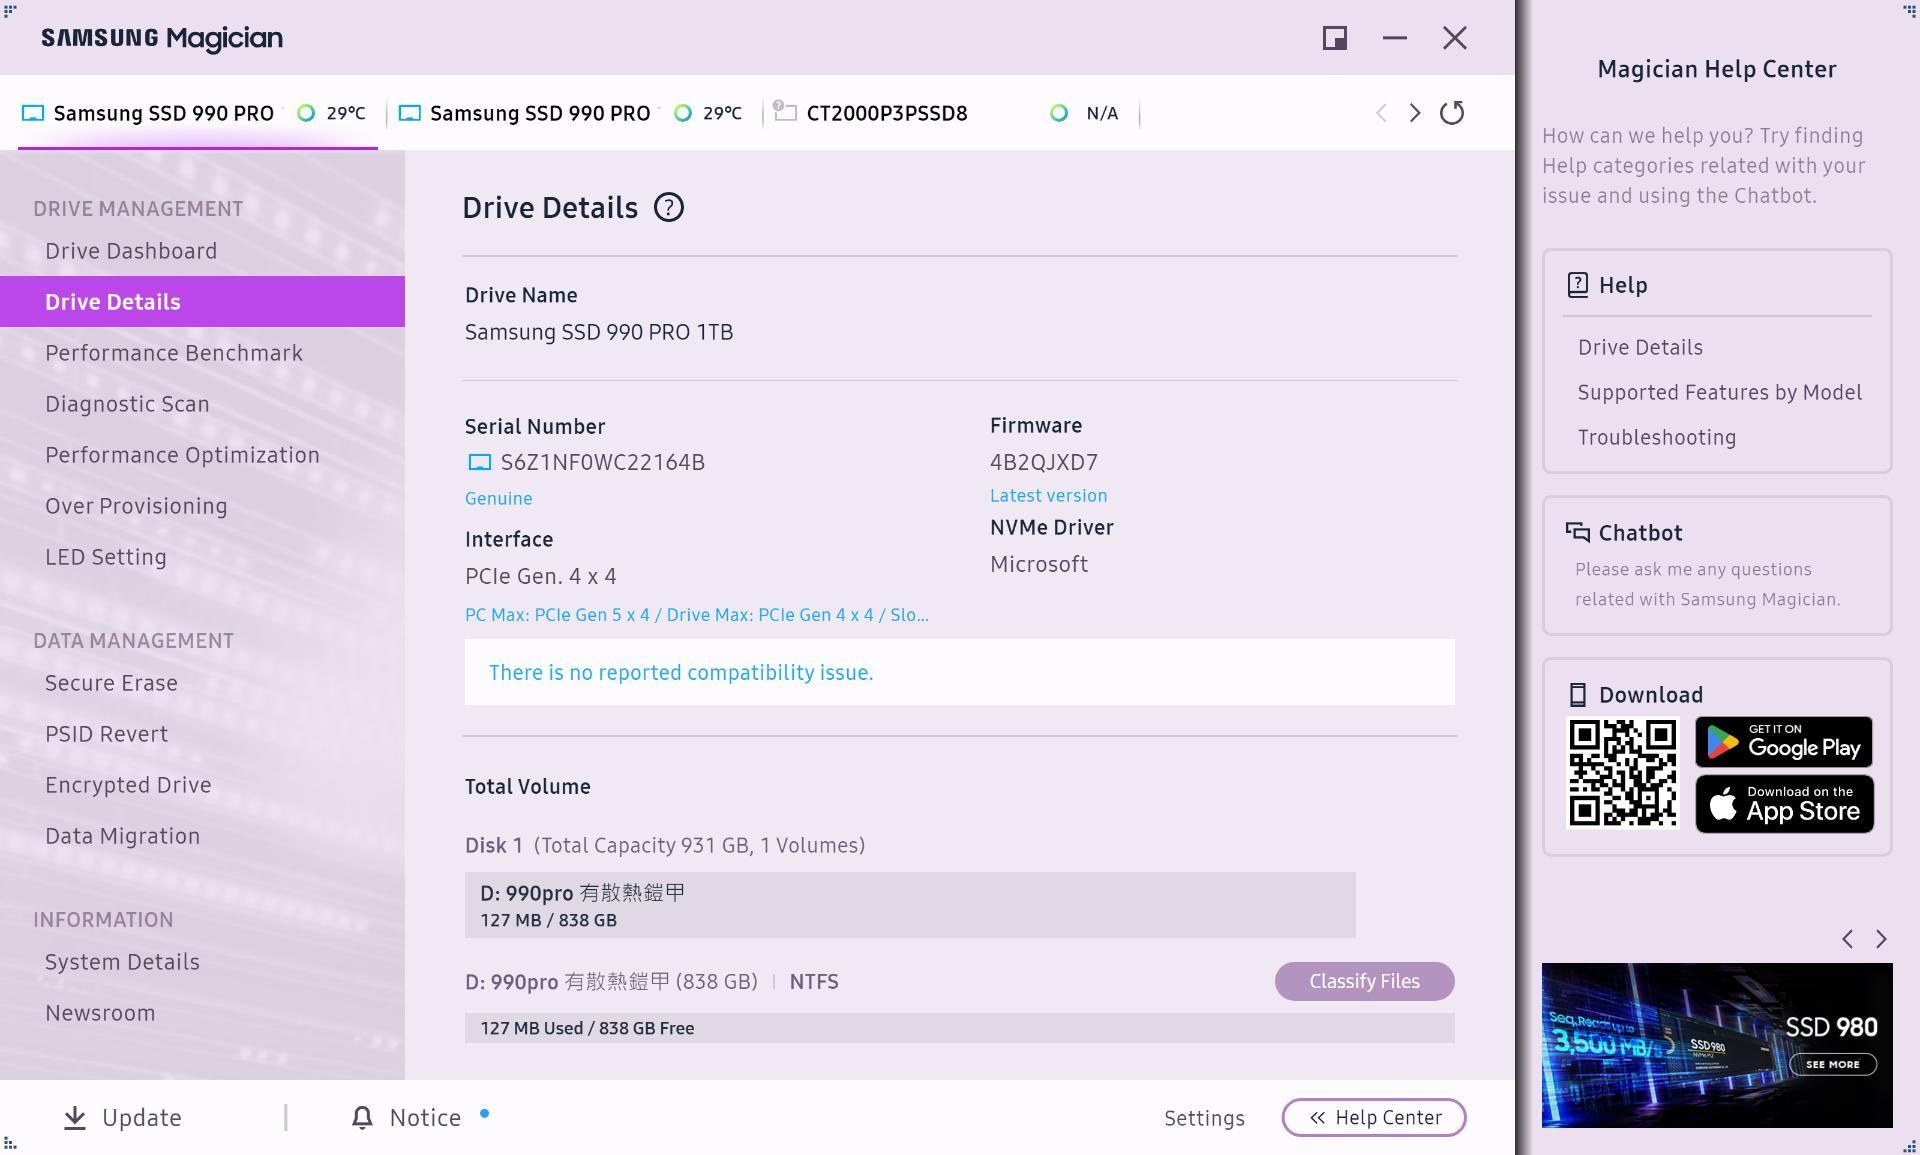Viewport: 1920px width, 1155px height.
Task: Switch to the second Samsung SSD 990 PRO tab
Action: (575, 113)
